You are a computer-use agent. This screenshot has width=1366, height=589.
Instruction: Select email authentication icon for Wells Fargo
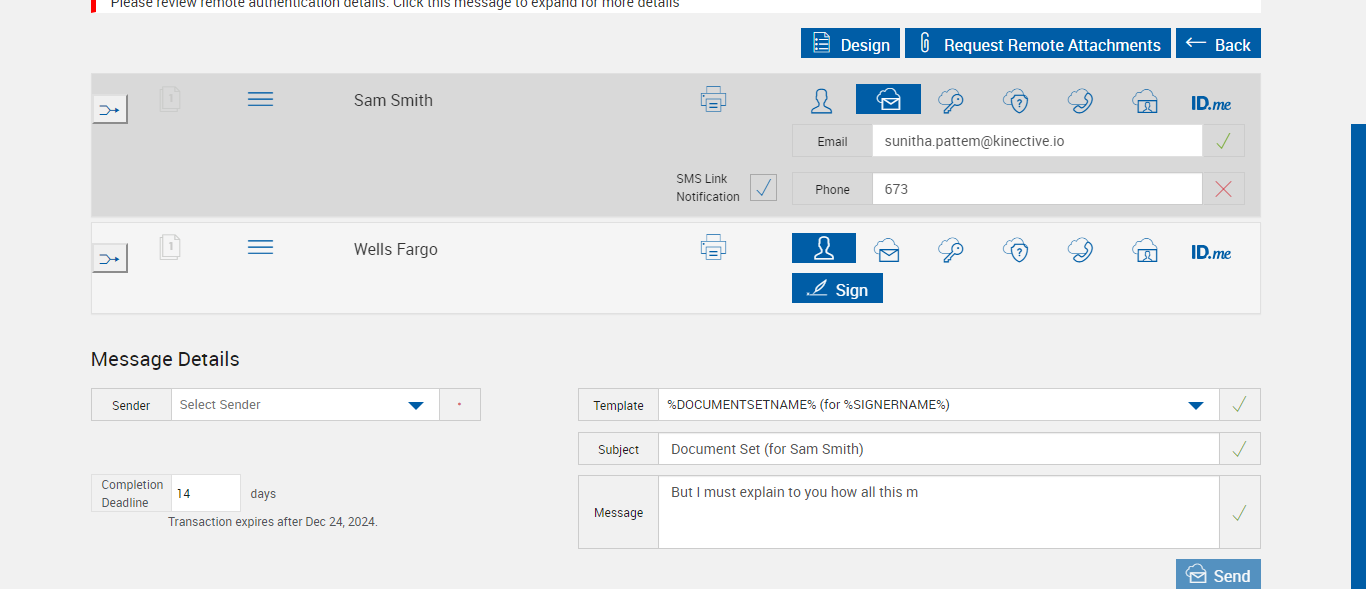tap(887, 249)
